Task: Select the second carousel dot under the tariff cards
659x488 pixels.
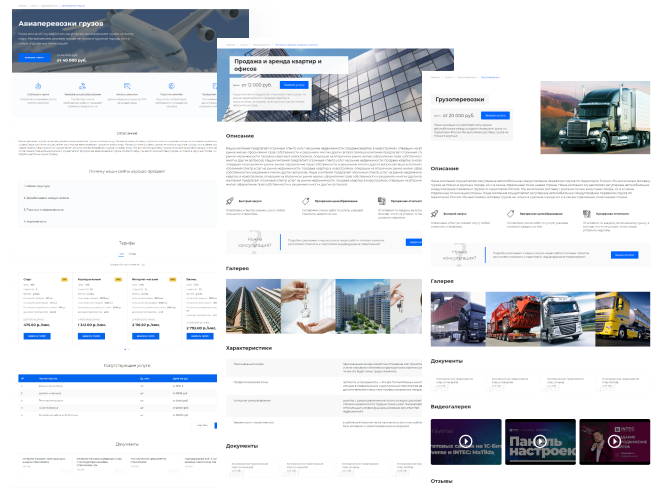Action: [129, 349]
